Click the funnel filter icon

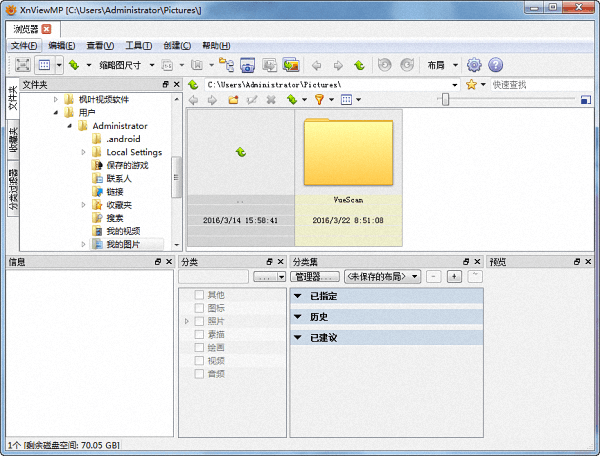319,100
